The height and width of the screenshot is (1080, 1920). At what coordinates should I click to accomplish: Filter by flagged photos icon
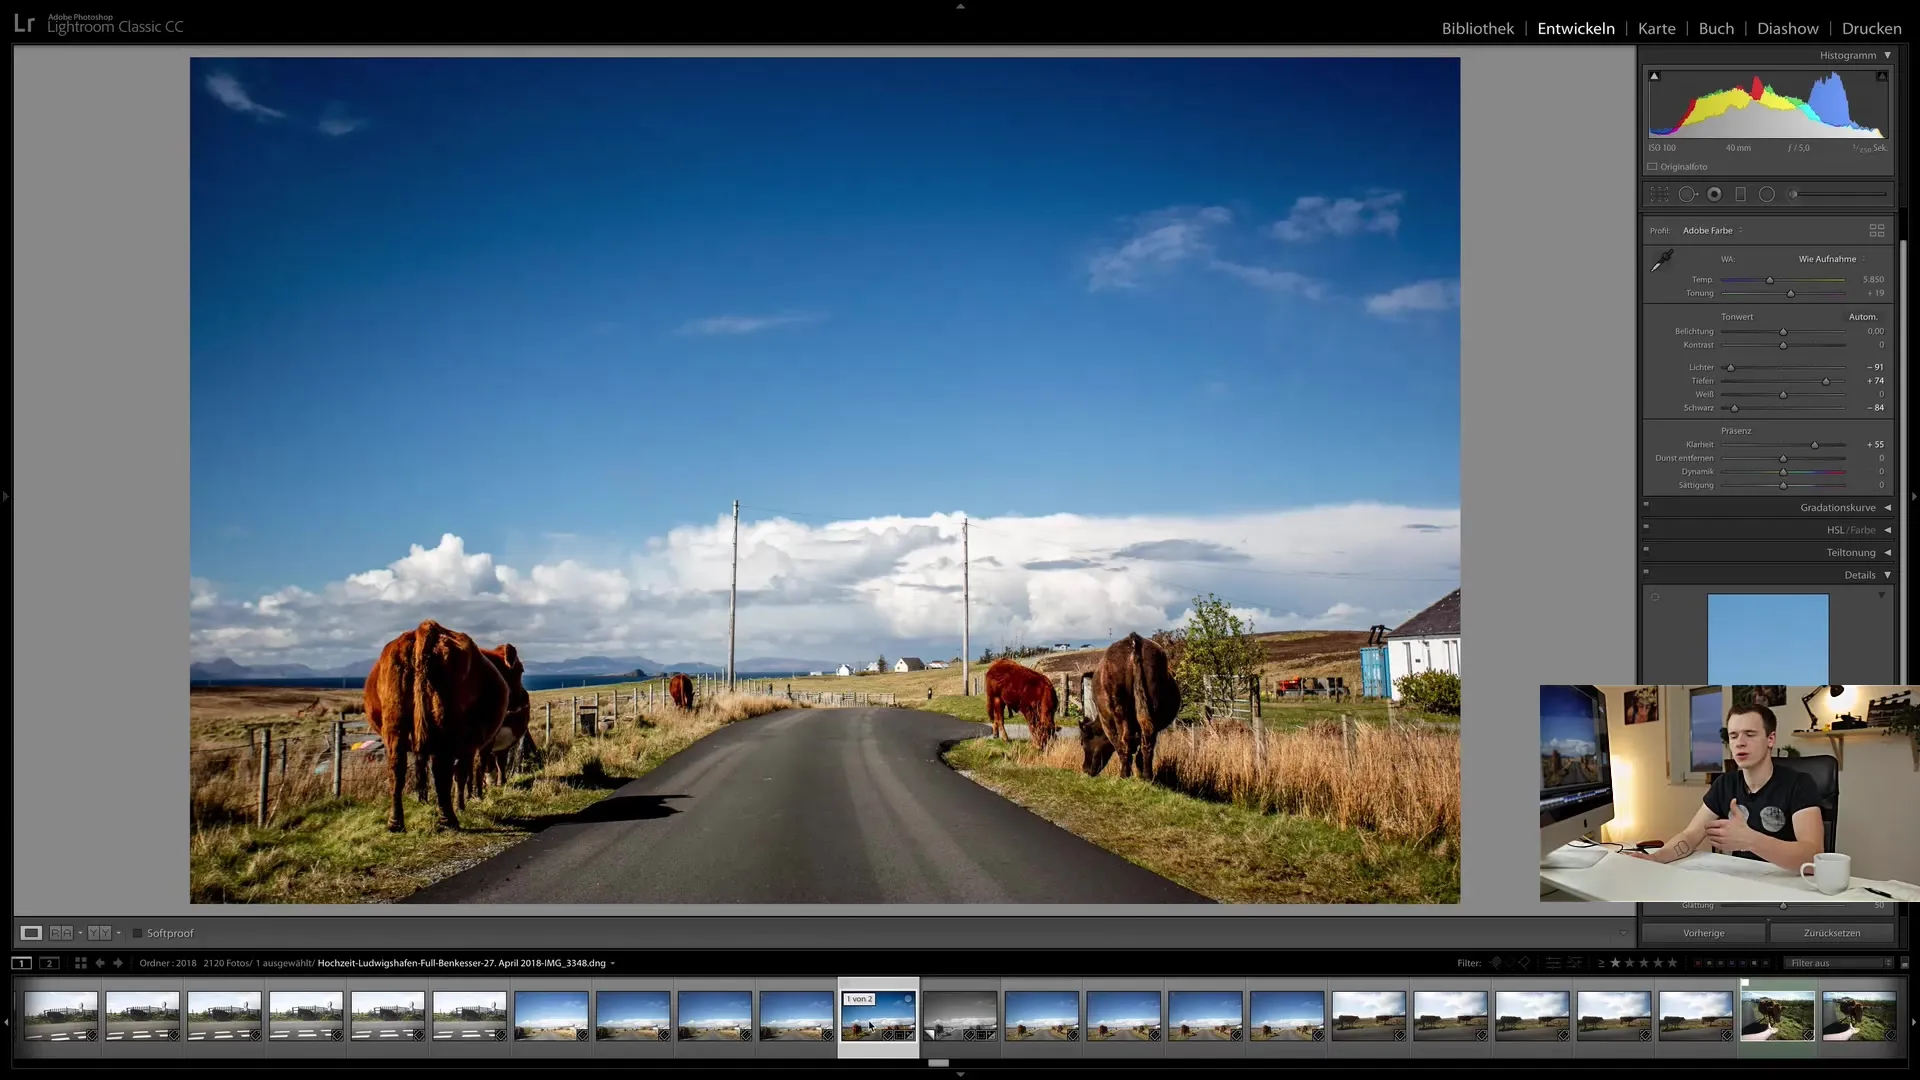1496,963
